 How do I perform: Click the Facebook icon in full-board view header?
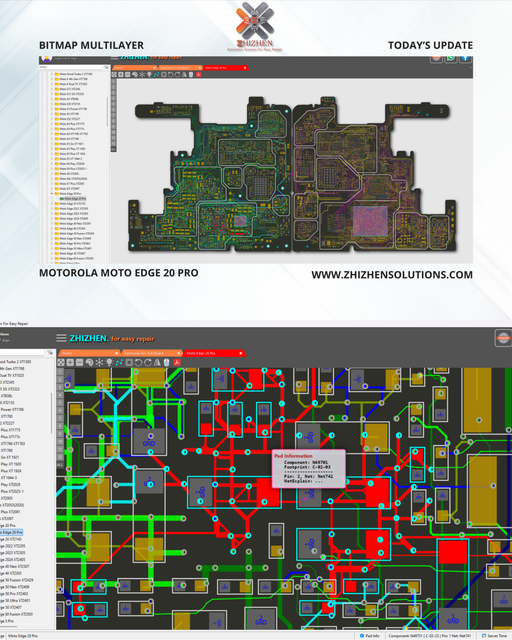coord(465,58)
